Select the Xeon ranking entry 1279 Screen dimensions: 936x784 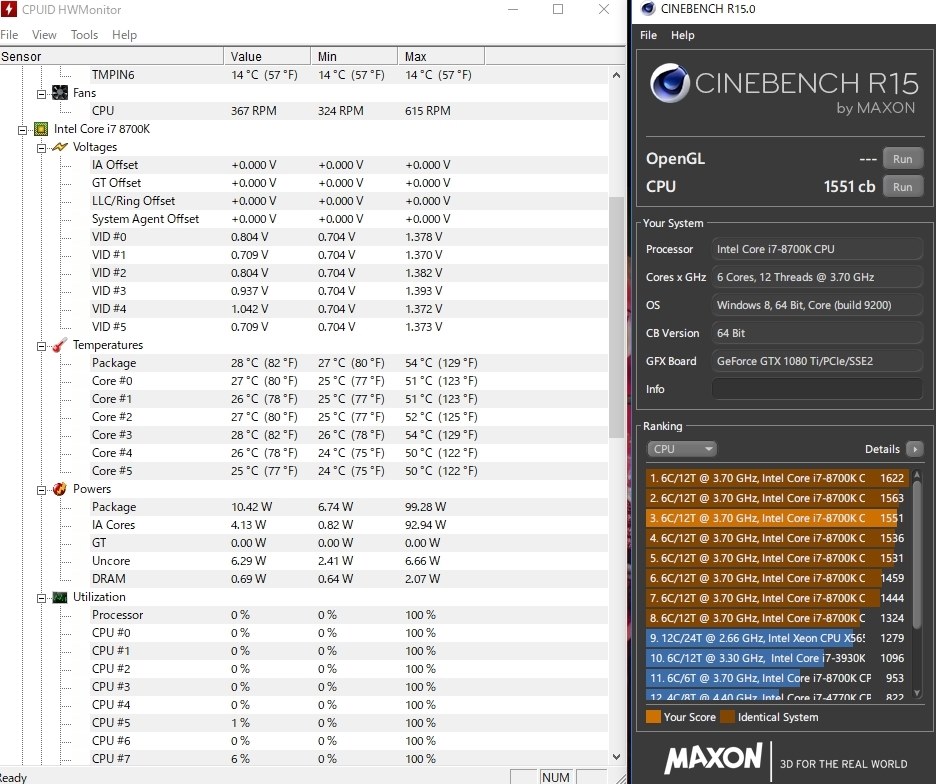pos(777,638)
